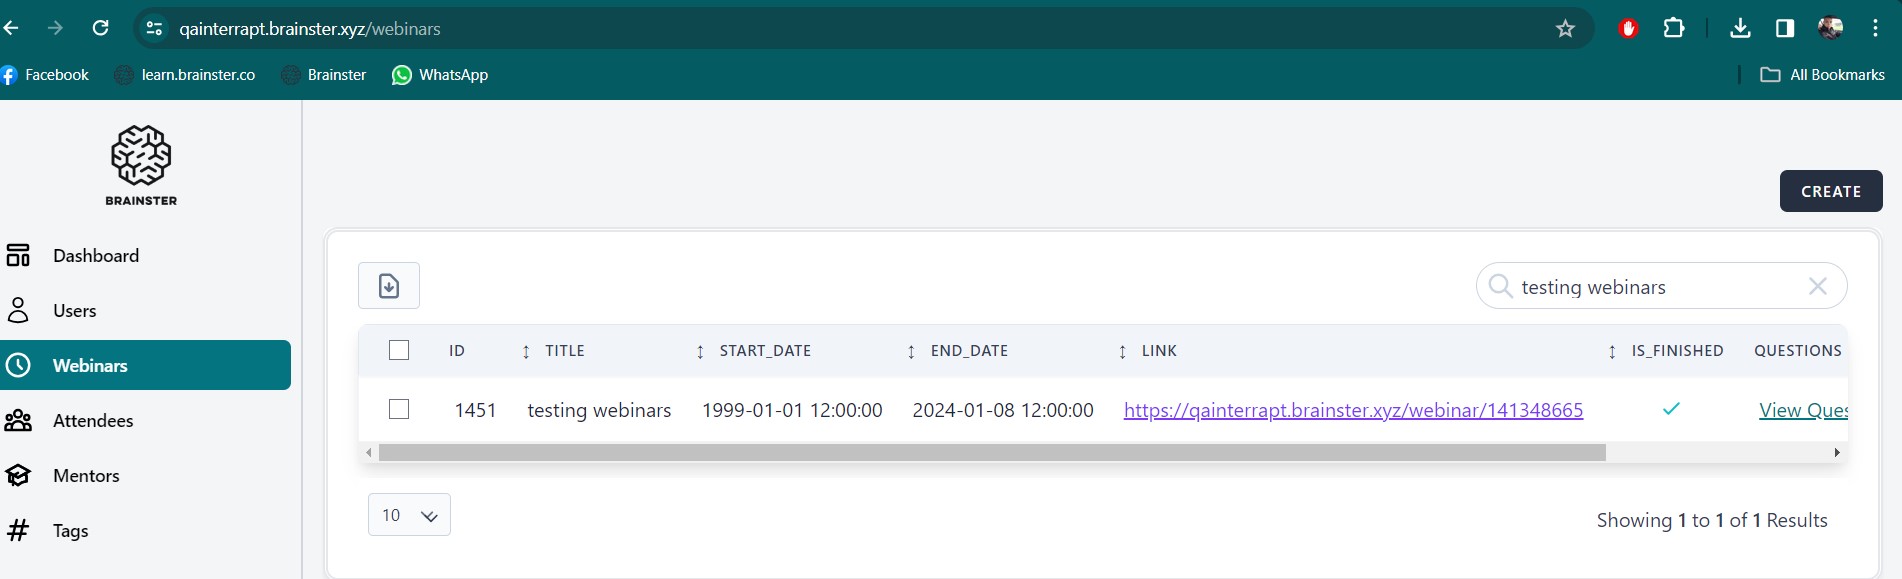Click the export download icon above table
The image size is (1902, 579).
389,286
